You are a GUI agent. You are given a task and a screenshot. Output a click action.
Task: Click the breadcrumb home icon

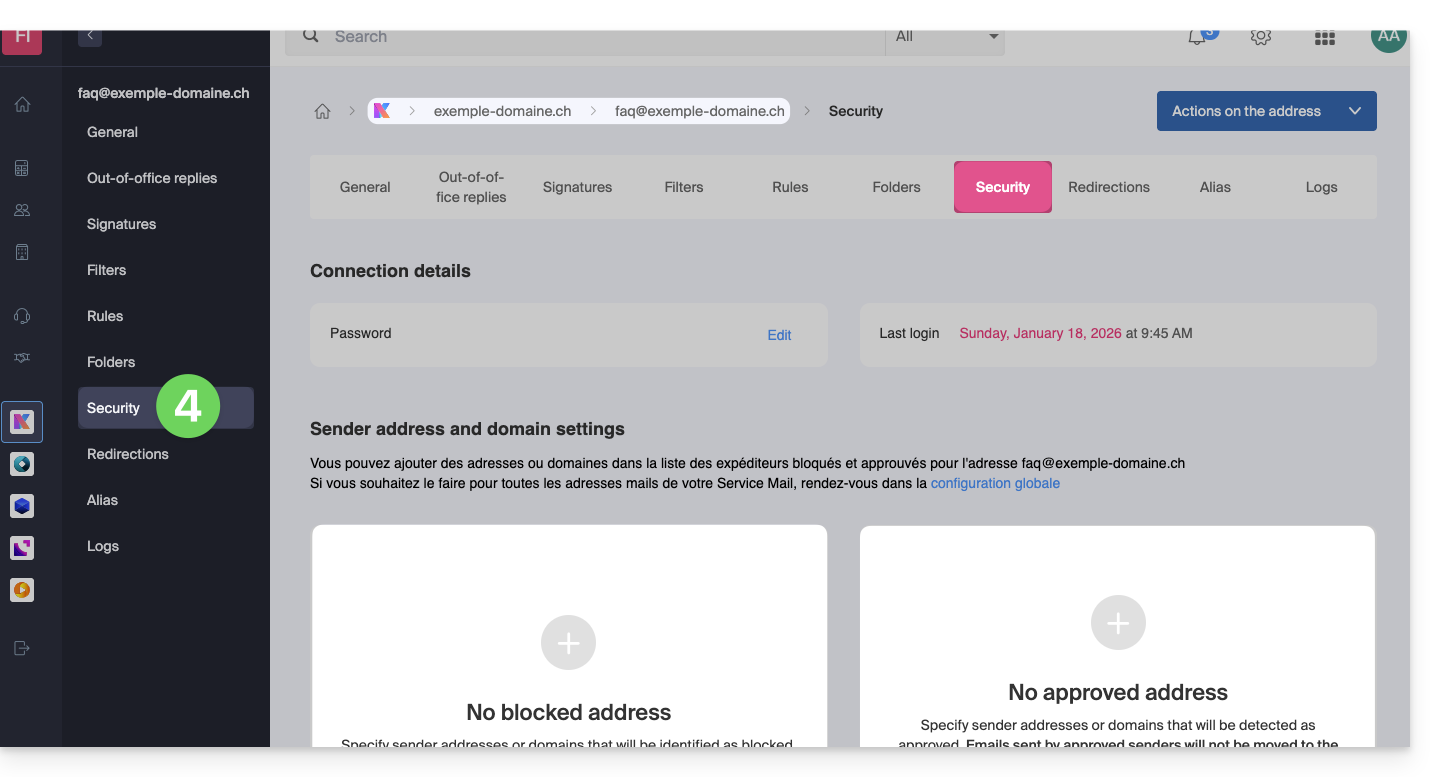322,111
